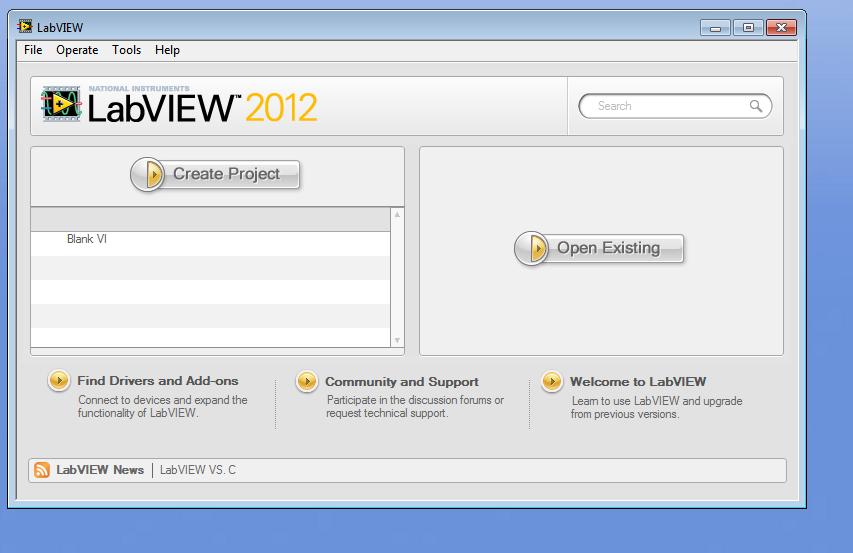Open the Operate menu
Screen dimensions: 853x553
(x=77, y=50)
